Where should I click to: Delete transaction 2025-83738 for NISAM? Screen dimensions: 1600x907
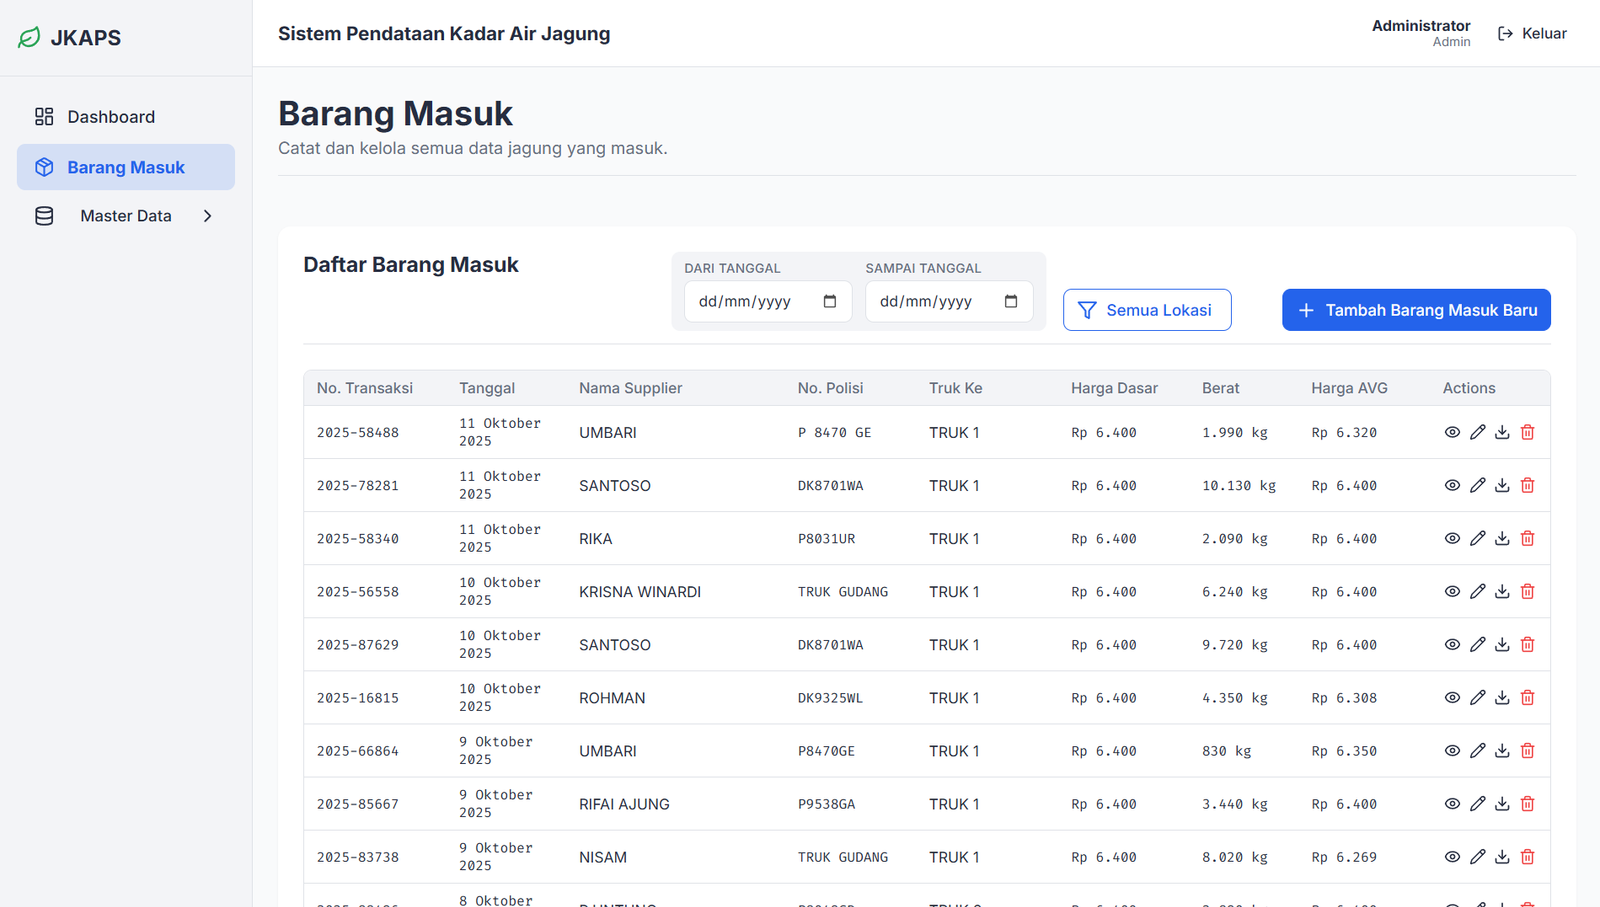pyautogui.click(x=1527, y=856)
